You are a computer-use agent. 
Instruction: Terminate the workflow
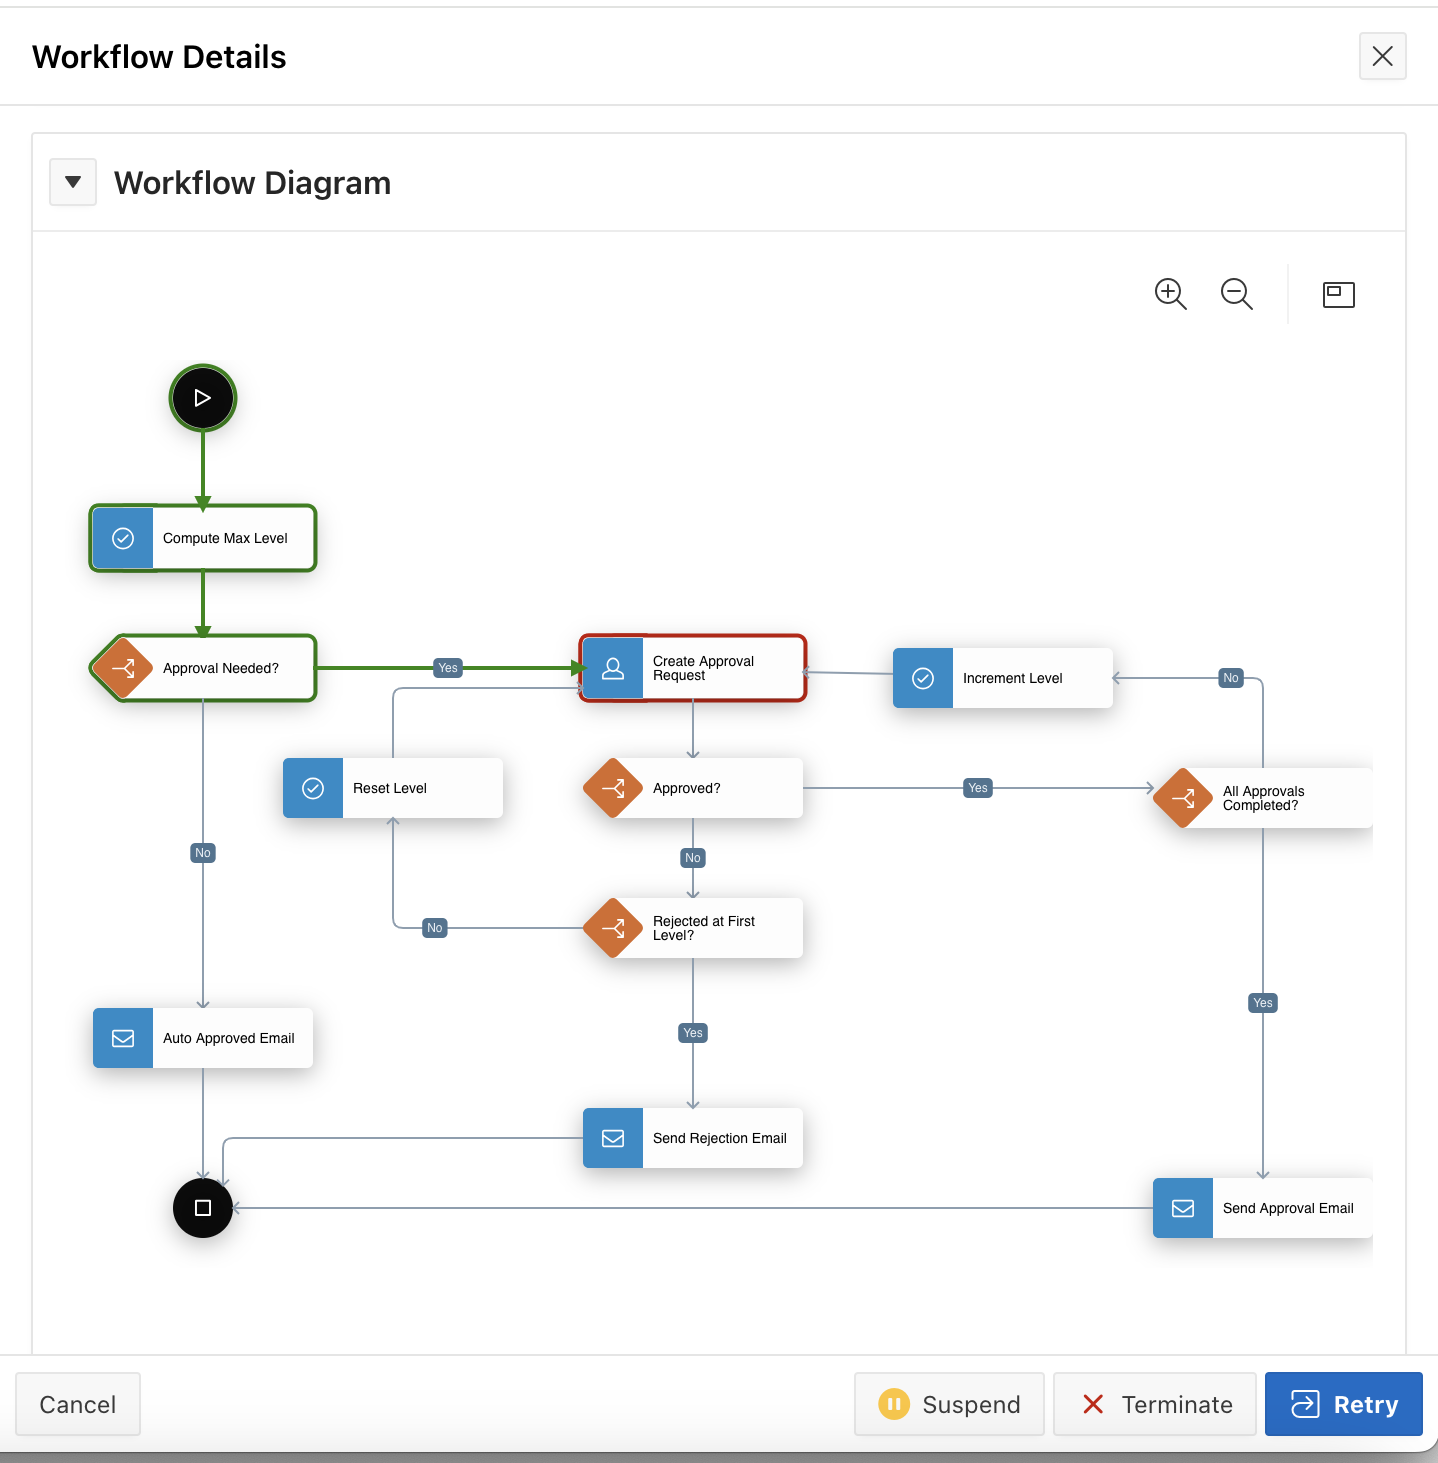(x=1154, y=1404)
